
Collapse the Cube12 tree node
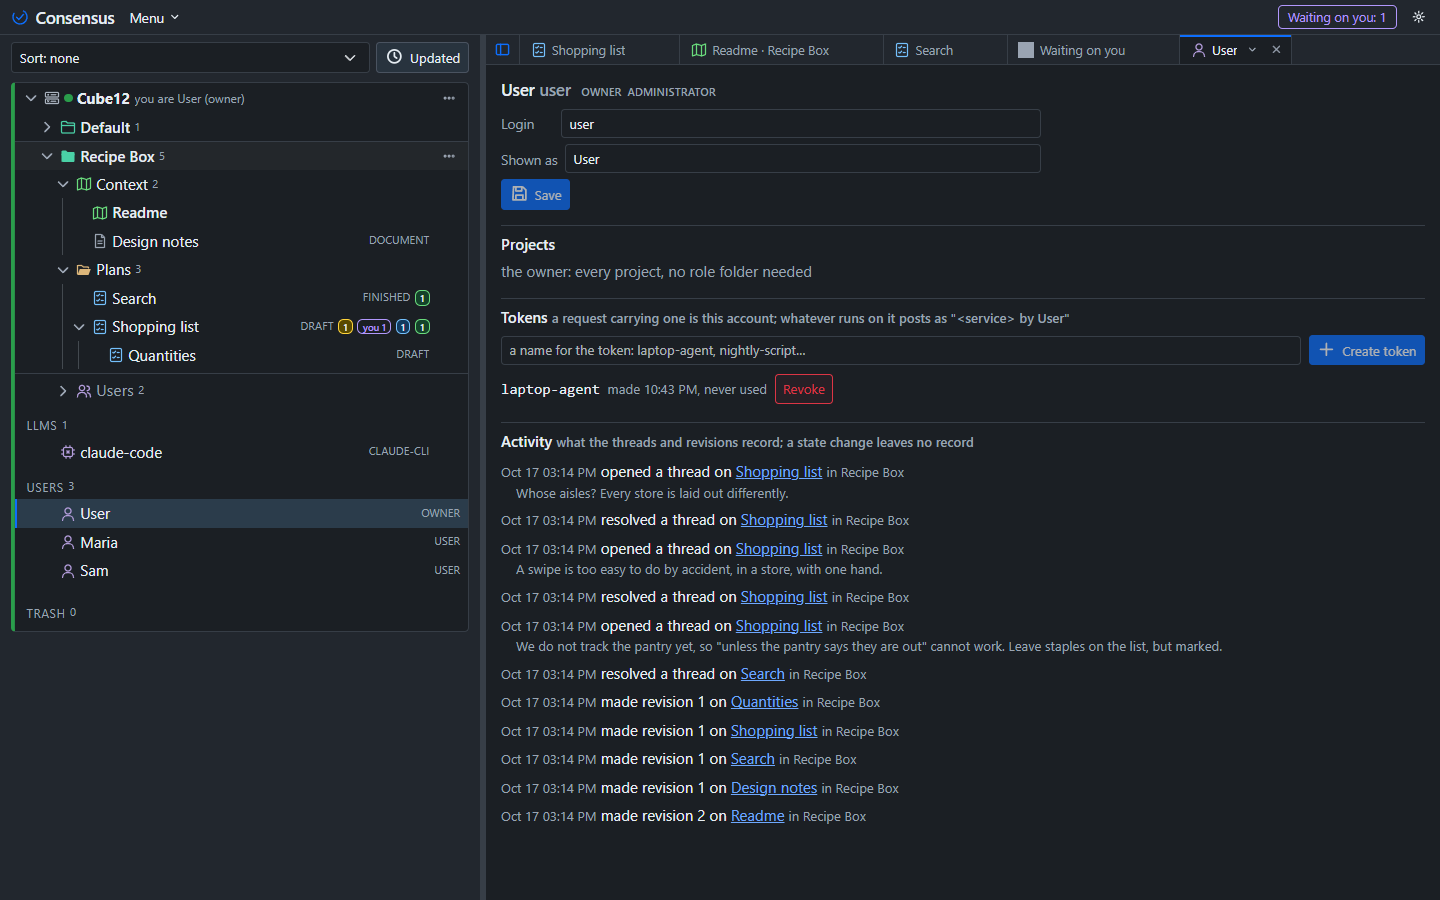click(x=31, y=98)
